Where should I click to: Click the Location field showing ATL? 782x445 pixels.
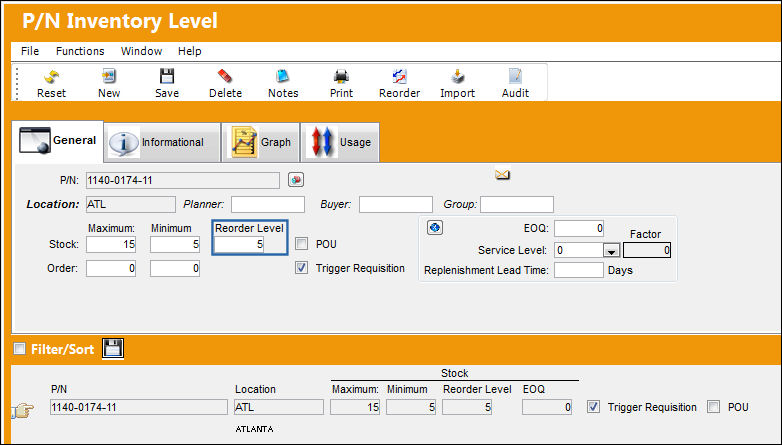131,205
